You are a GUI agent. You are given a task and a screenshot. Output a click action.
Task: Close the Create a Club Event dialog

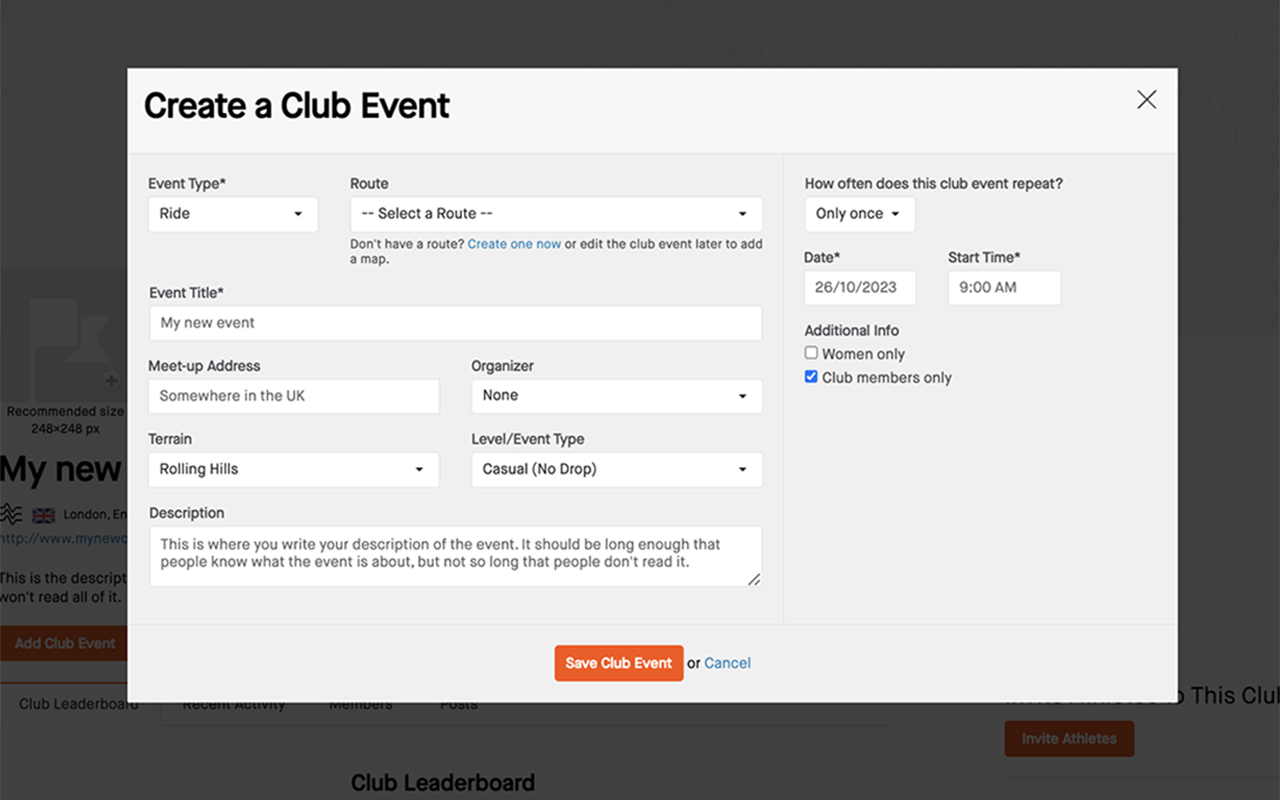[x=1146, y=99]
